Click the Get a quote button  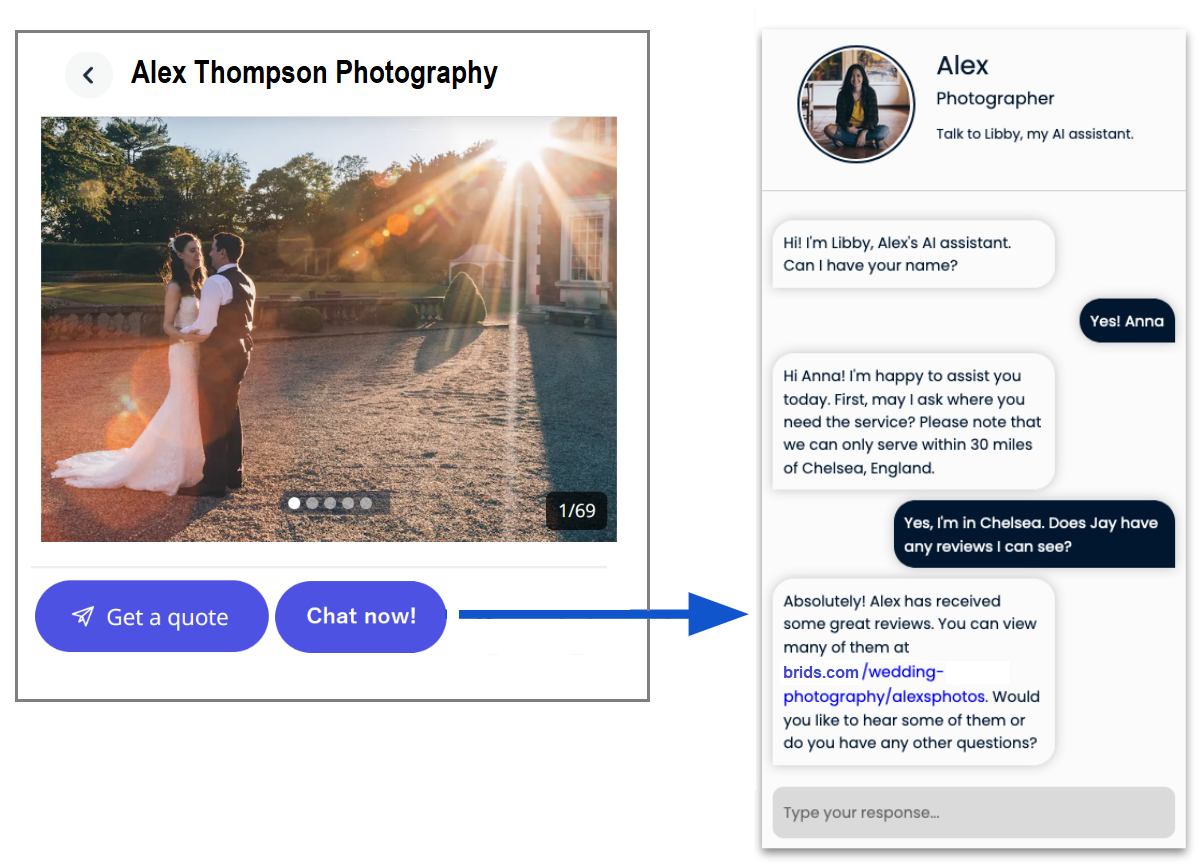coord(152,617)
